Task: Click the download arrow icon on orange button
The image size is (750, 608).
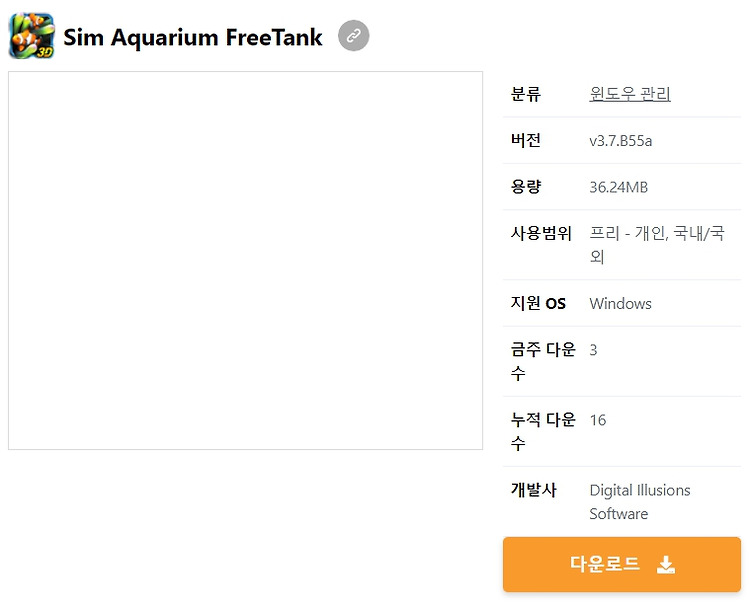Action: pyautogui.click(x=666, y=564)
